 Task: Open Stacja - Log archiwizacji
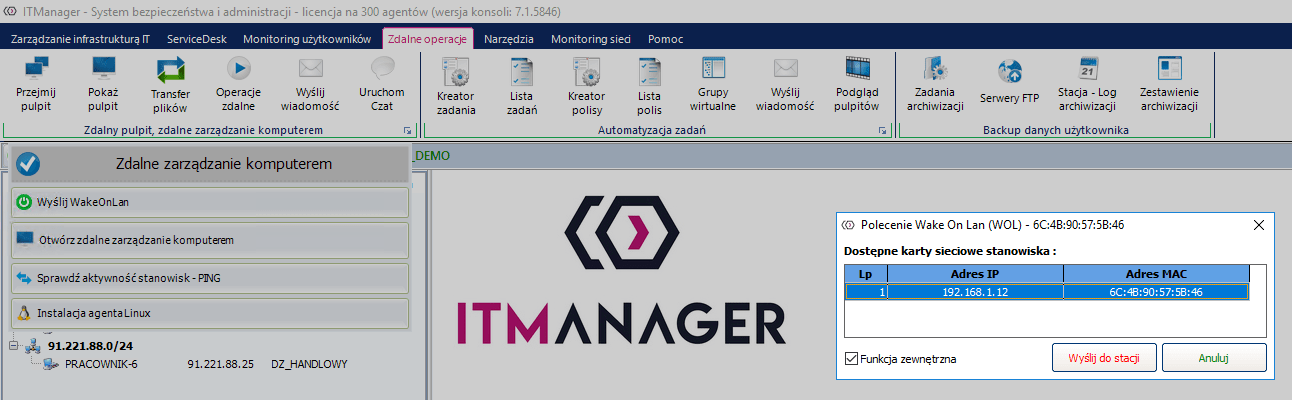pyautogui.click(x=1087, y=84)
